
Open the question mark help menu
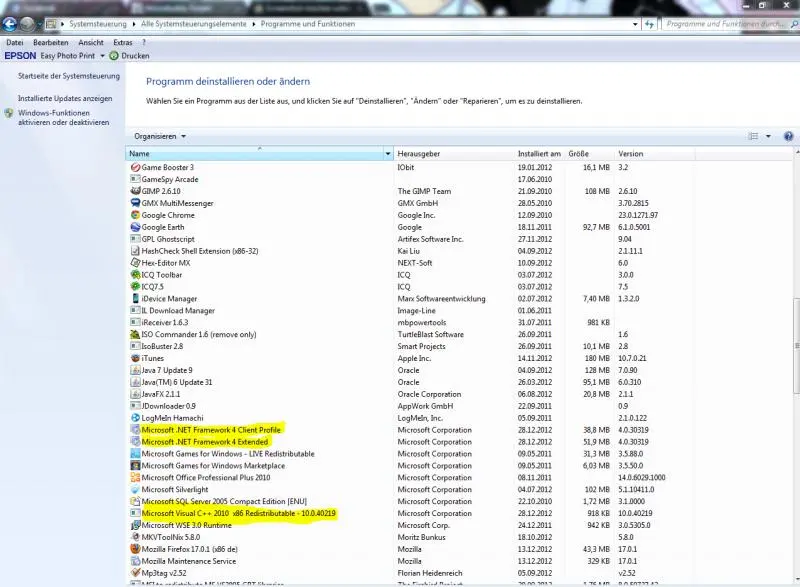pos(144,42)
